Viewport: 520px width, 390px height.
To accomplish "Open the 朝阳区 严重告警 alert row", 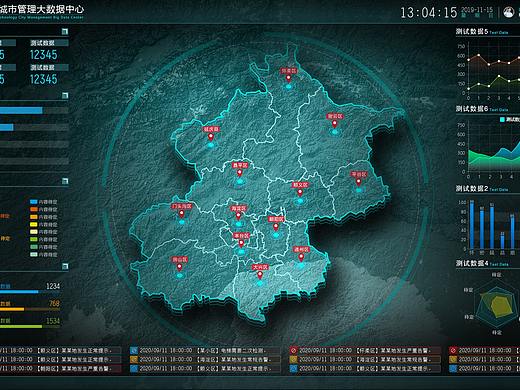I will [x=60, y=369].
